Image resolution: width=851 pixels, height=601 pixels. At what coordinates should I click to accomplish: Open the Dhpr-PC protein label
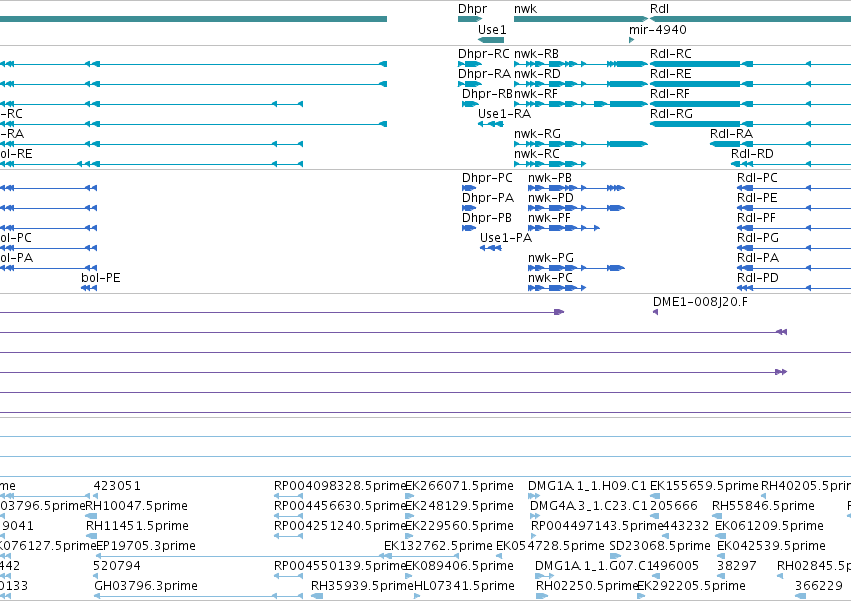(x=487, y=178)
